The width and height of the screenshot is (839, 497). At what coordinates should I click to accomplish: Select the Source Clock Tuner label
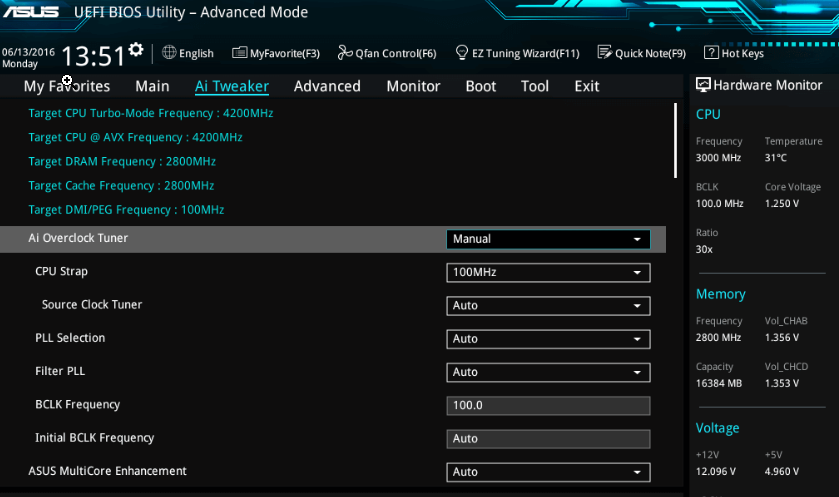[x=92, y=304]
